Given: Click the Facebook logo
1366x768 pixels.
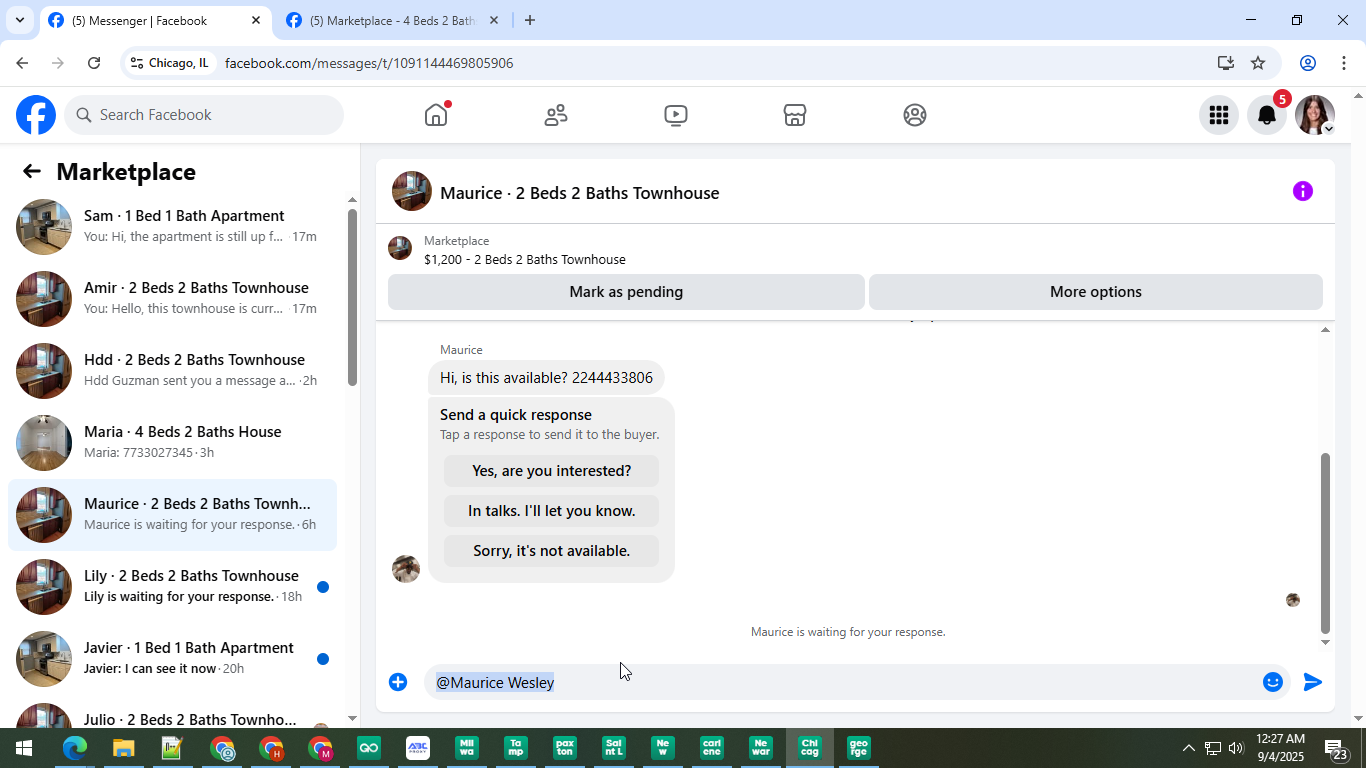Looking at the screenshot, I should 36,115.
